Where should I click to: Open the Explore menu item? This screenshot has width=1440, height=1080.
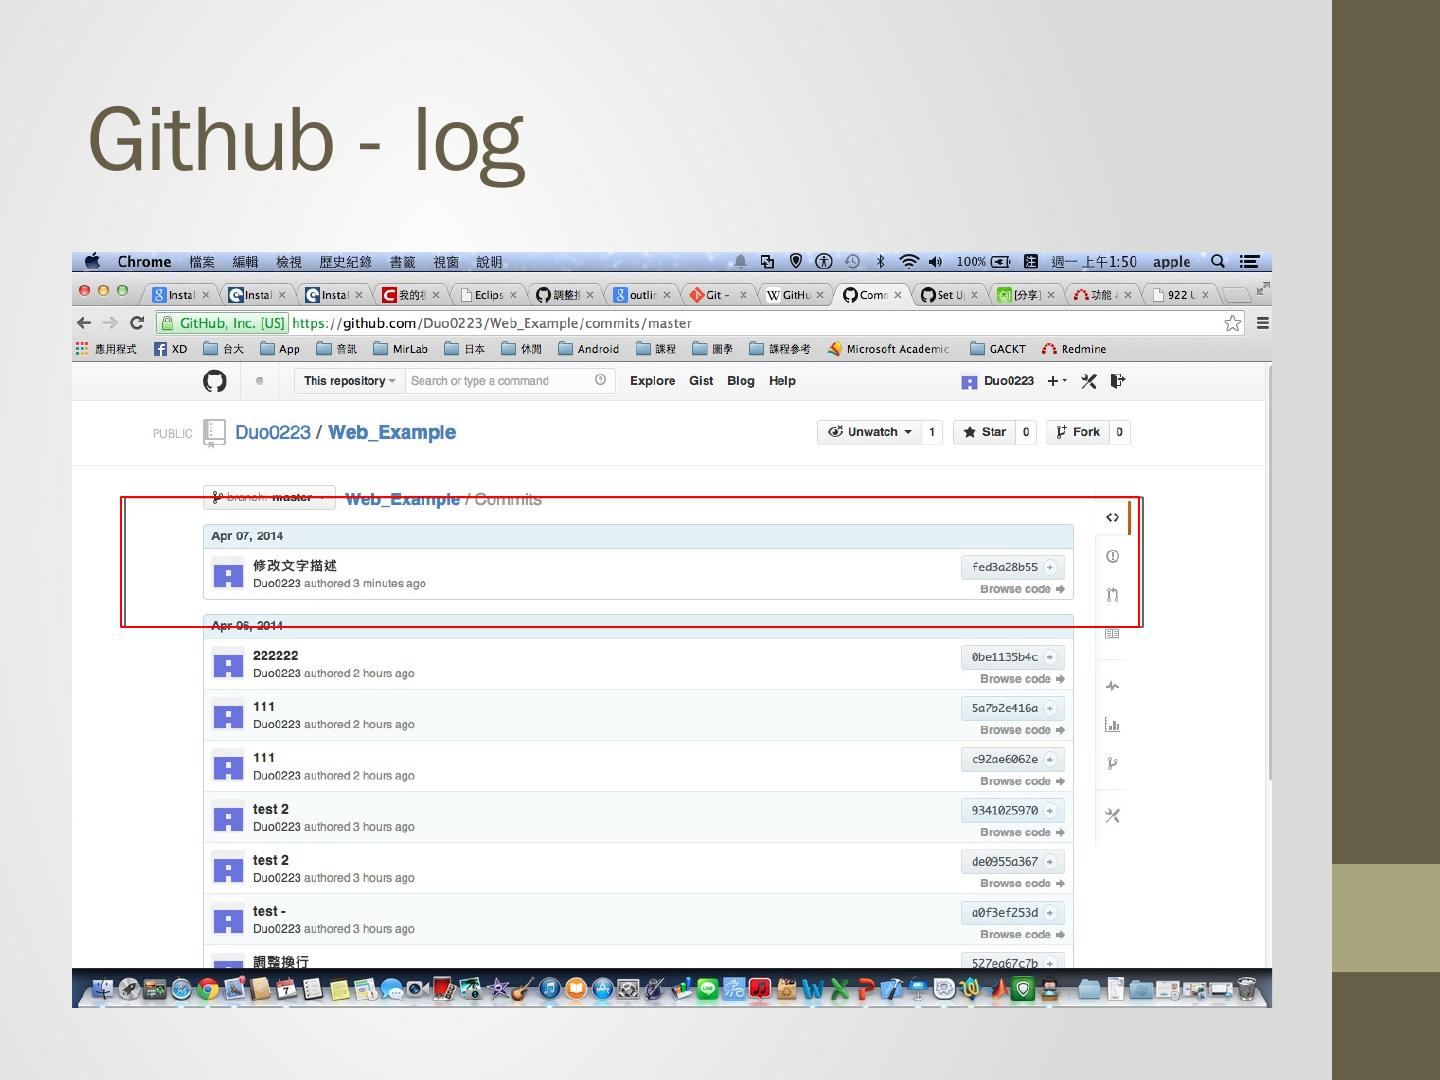pyautogui.click(x=652, y=381)
